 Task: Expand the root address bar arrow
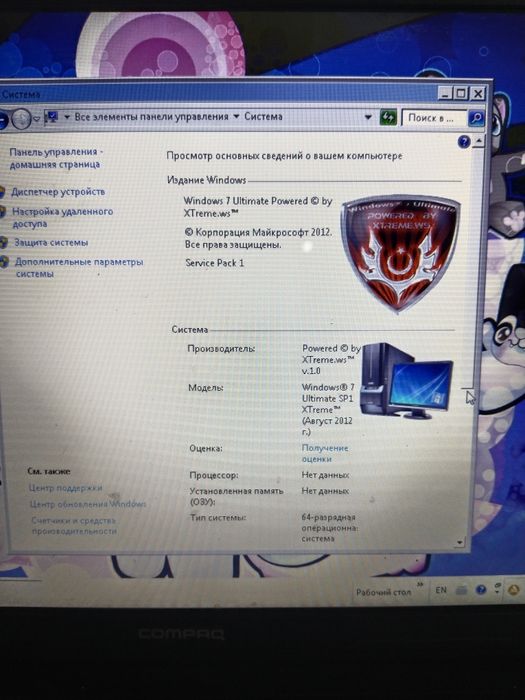pyautogui.click(x=67, y=117)
